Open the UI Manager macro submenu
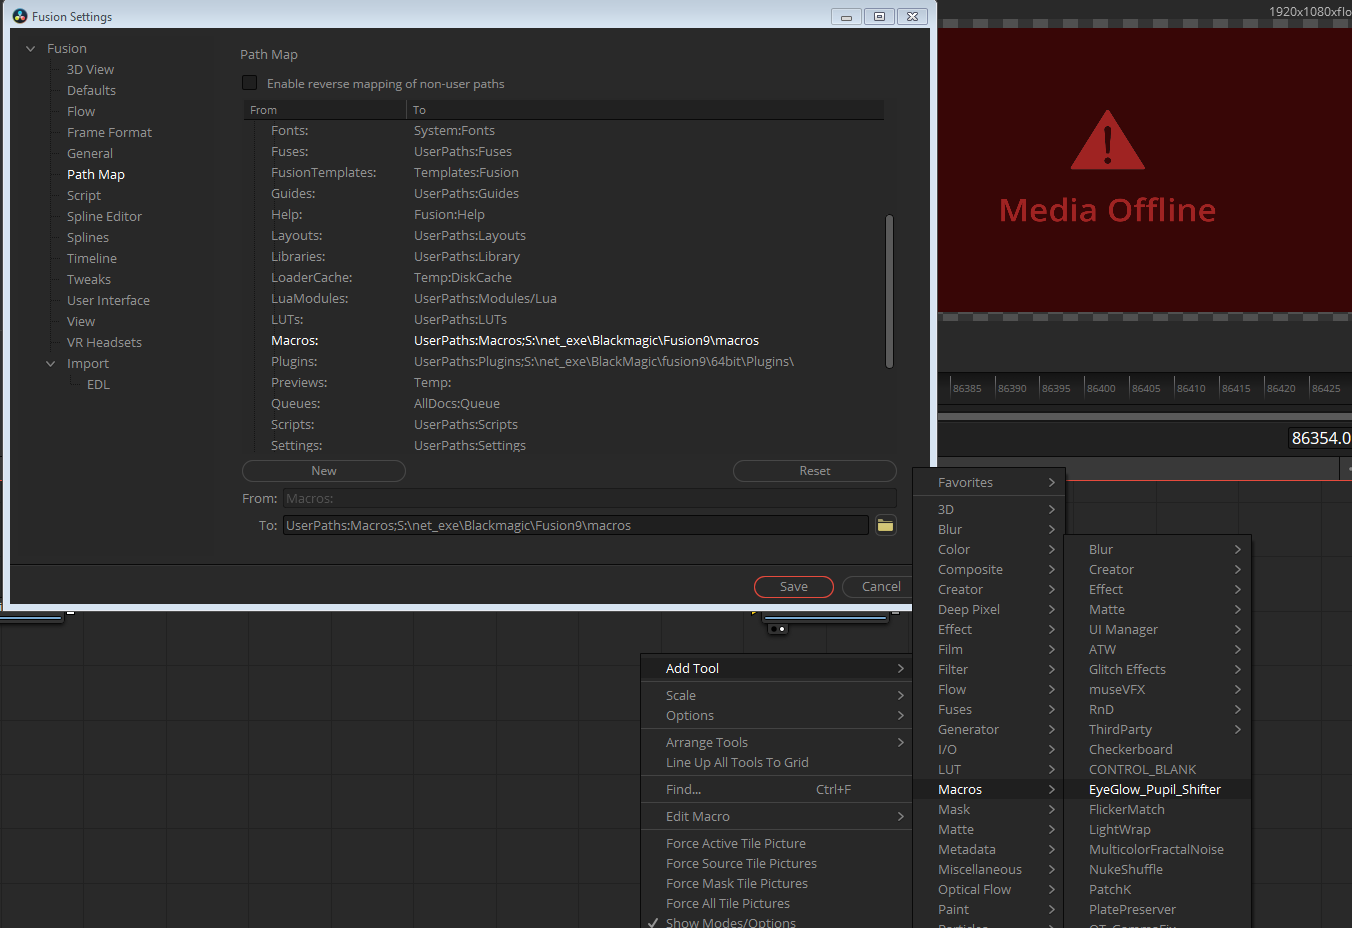1352x928 pixels. coord(1159,629)
